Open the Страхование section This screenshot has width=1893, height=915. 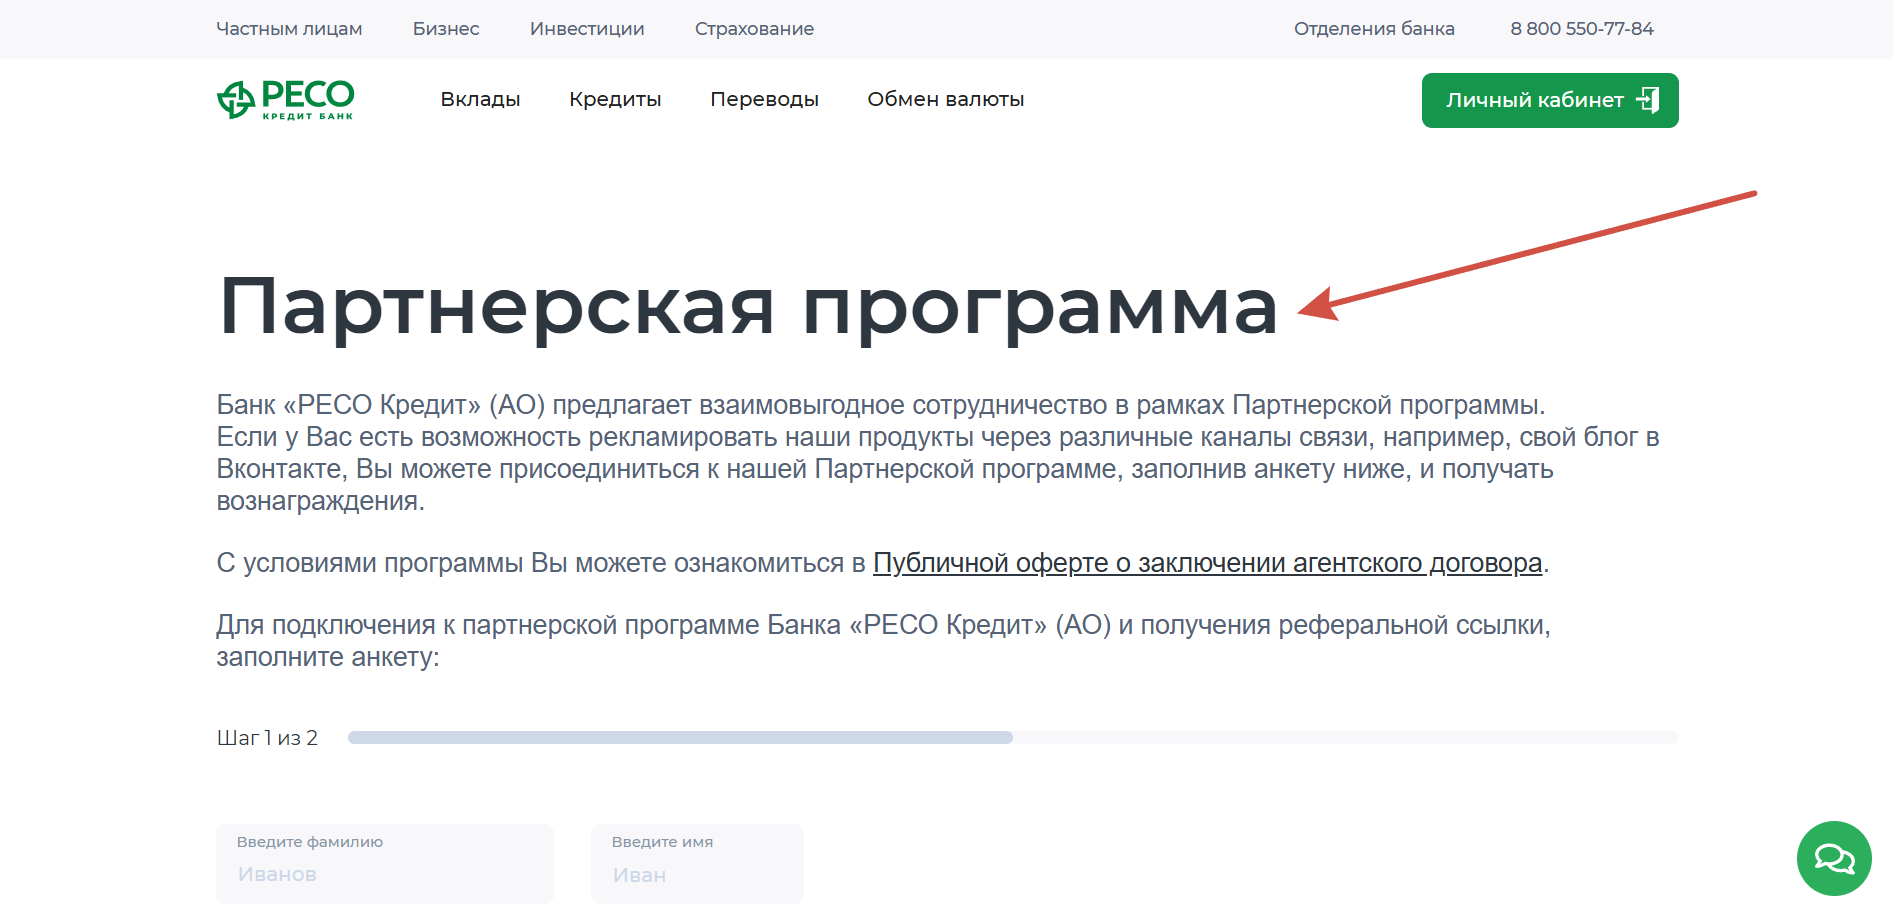point(754,29)
